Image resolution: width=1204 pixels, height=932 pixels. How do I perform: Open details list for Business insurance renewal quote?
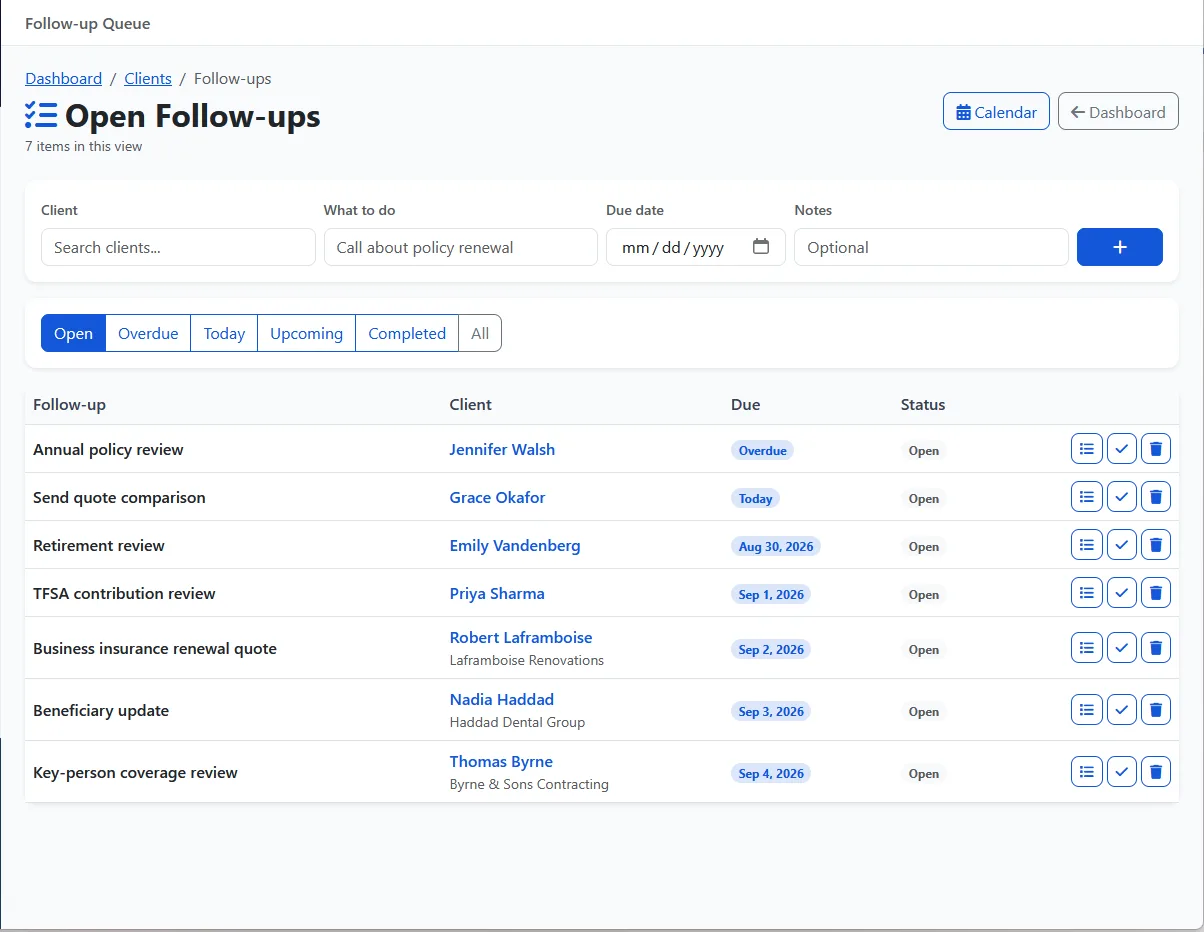[1087, 648]
